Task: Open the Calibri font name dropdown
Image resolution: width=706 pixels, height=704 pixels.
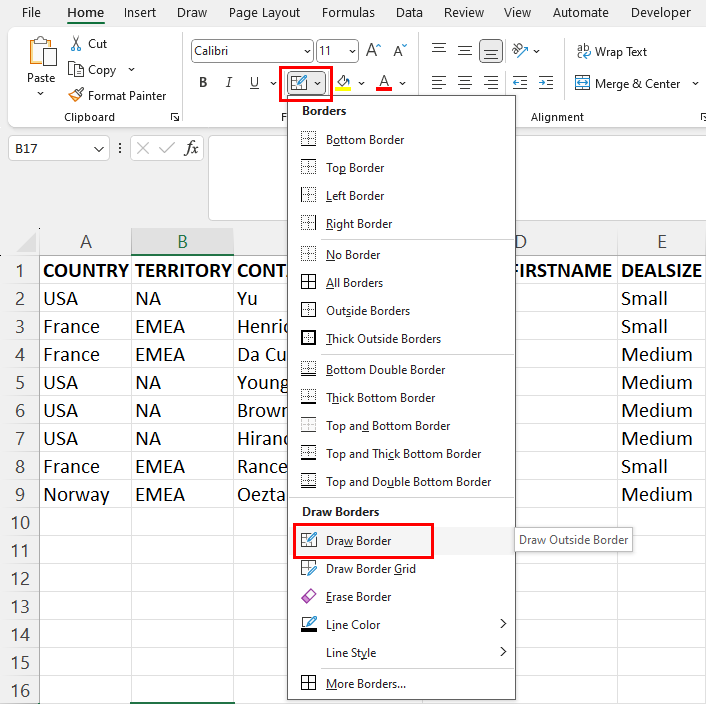Action: click(308, 51)
